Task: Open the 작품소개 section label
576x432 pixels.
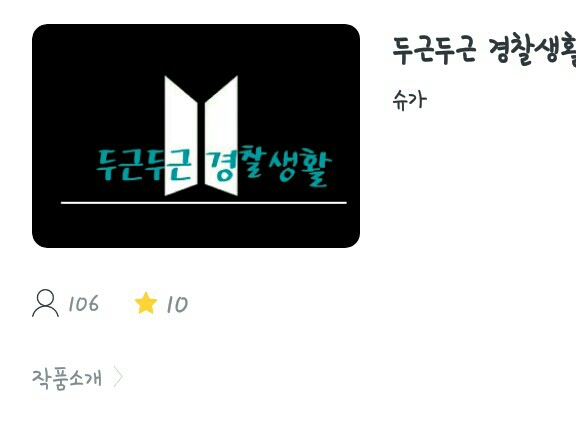Action: point(67,378)
